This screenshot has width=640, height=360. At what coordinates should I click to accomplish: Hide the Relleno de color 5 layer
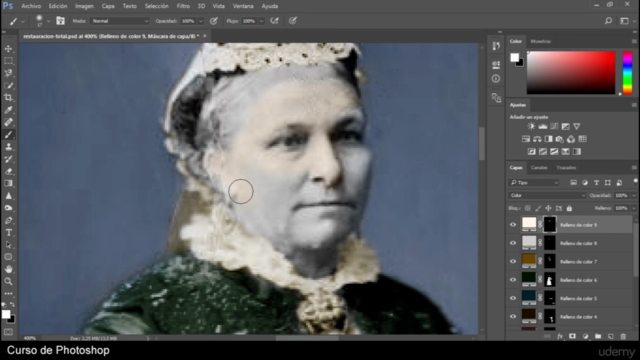[513, 298]
